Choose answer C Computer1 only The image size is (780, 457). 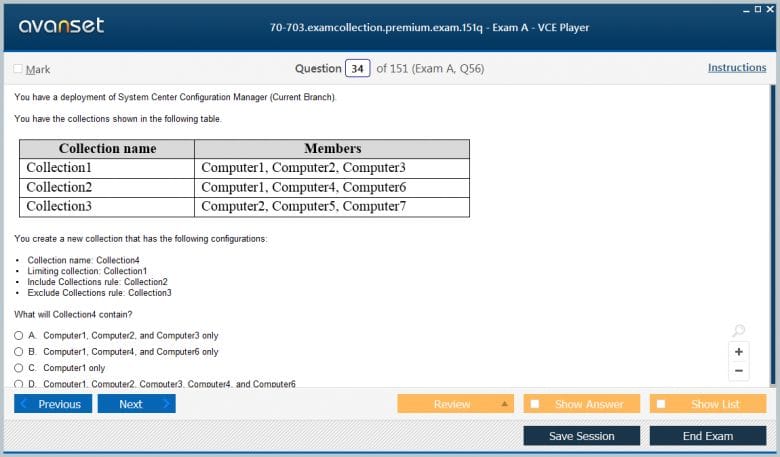(18, 368)
